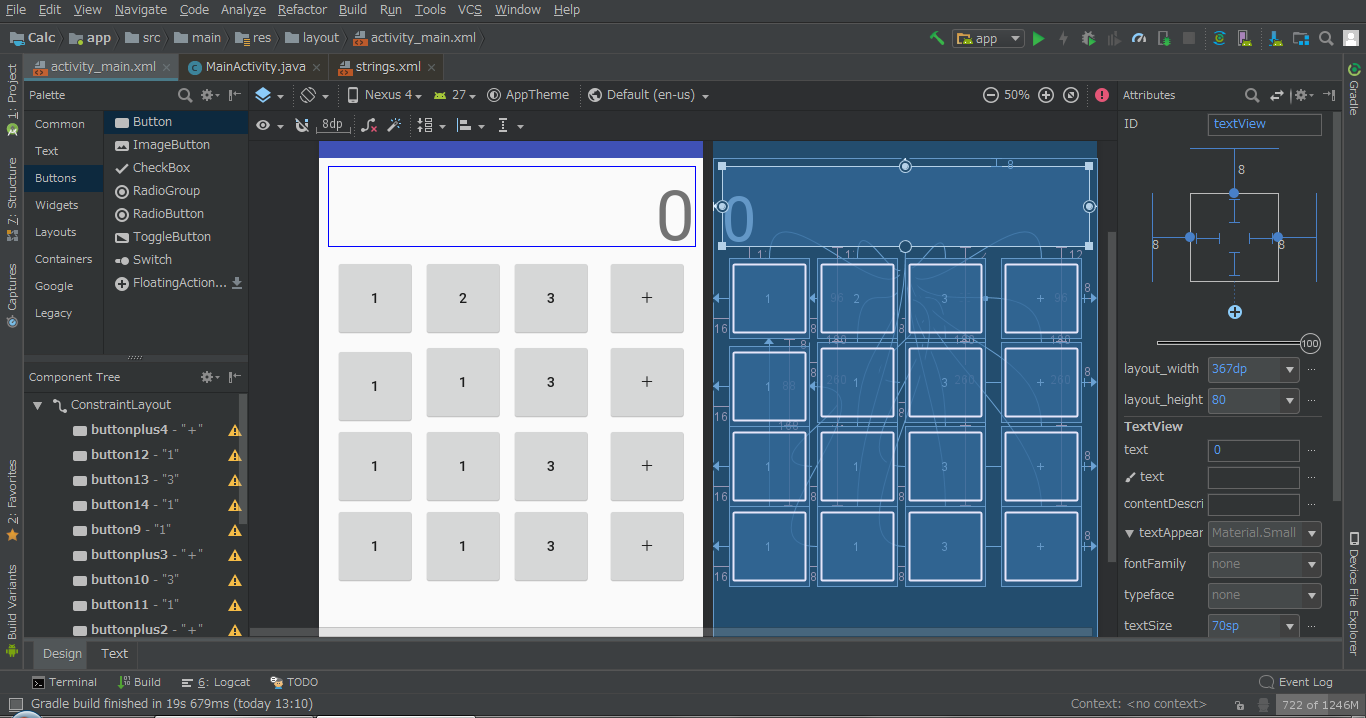Run the app with the green play button

tap(1039, 38)
